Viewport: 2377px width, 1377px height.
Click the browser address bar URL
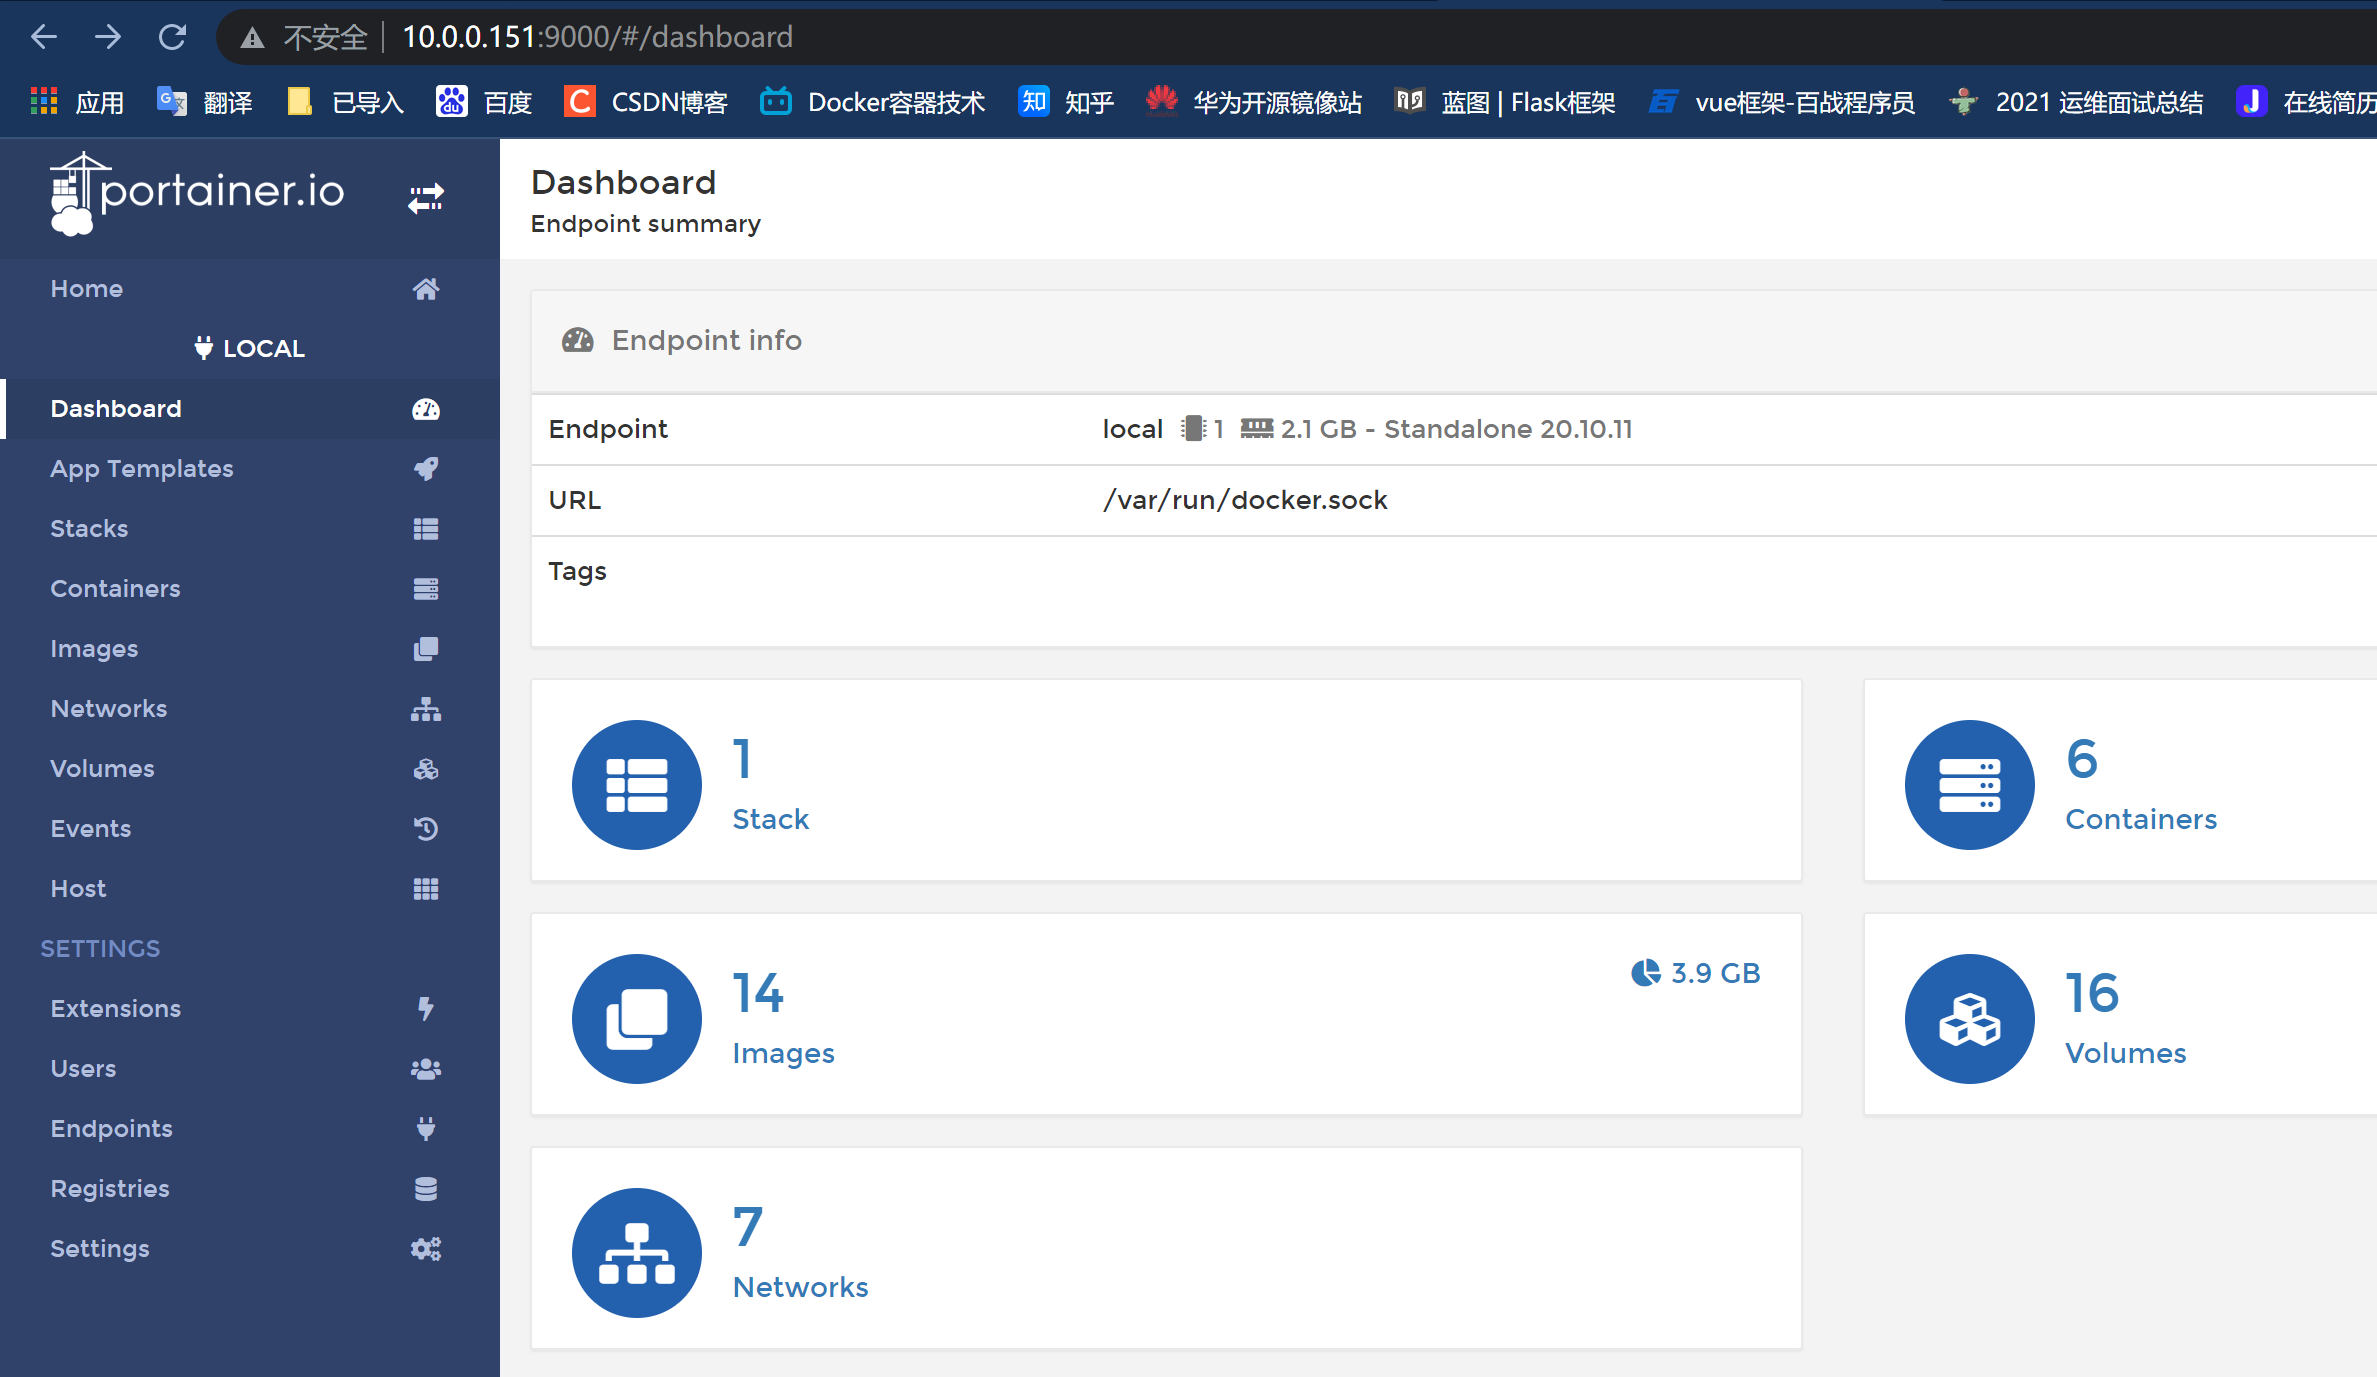coord(597,37)
